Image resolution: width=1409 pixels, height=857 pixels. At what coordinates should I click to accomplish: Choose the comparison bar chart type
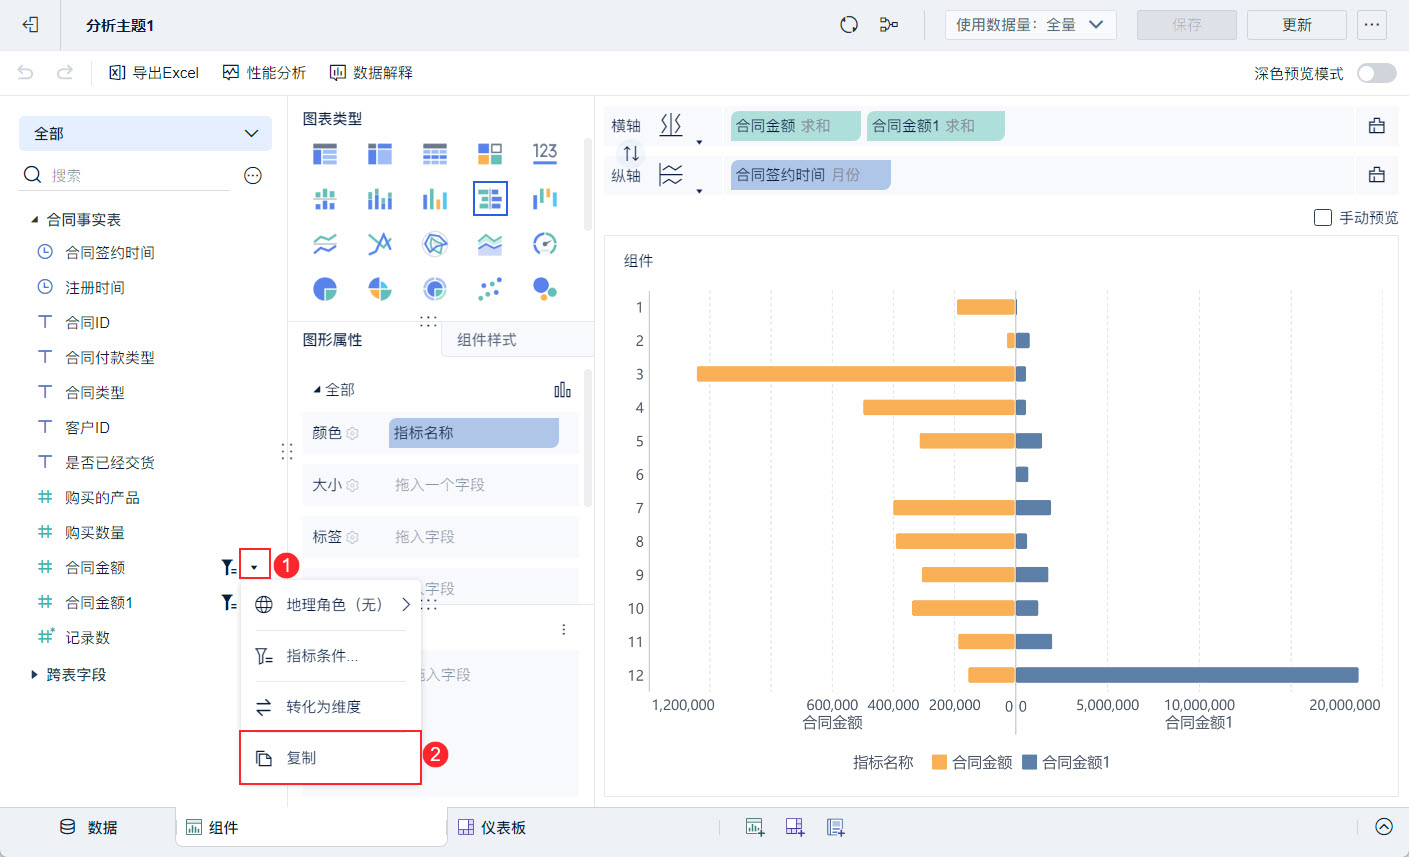pos(490,199)
